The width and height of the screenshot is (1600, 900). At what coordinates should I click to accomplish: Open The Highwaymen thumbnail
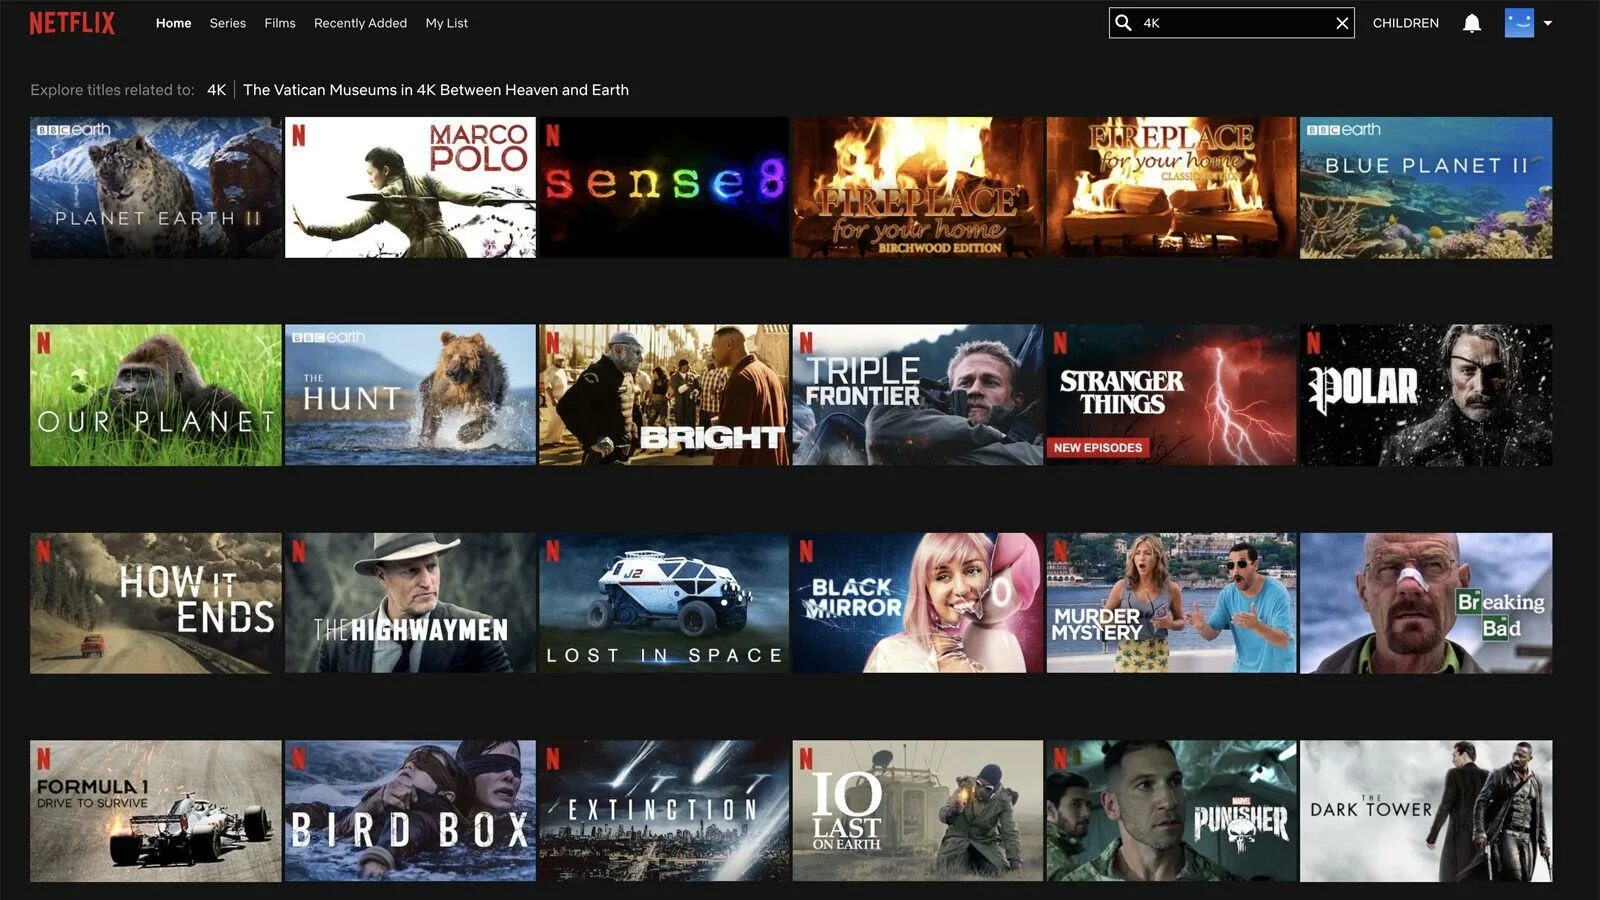(x=410, y=603)
